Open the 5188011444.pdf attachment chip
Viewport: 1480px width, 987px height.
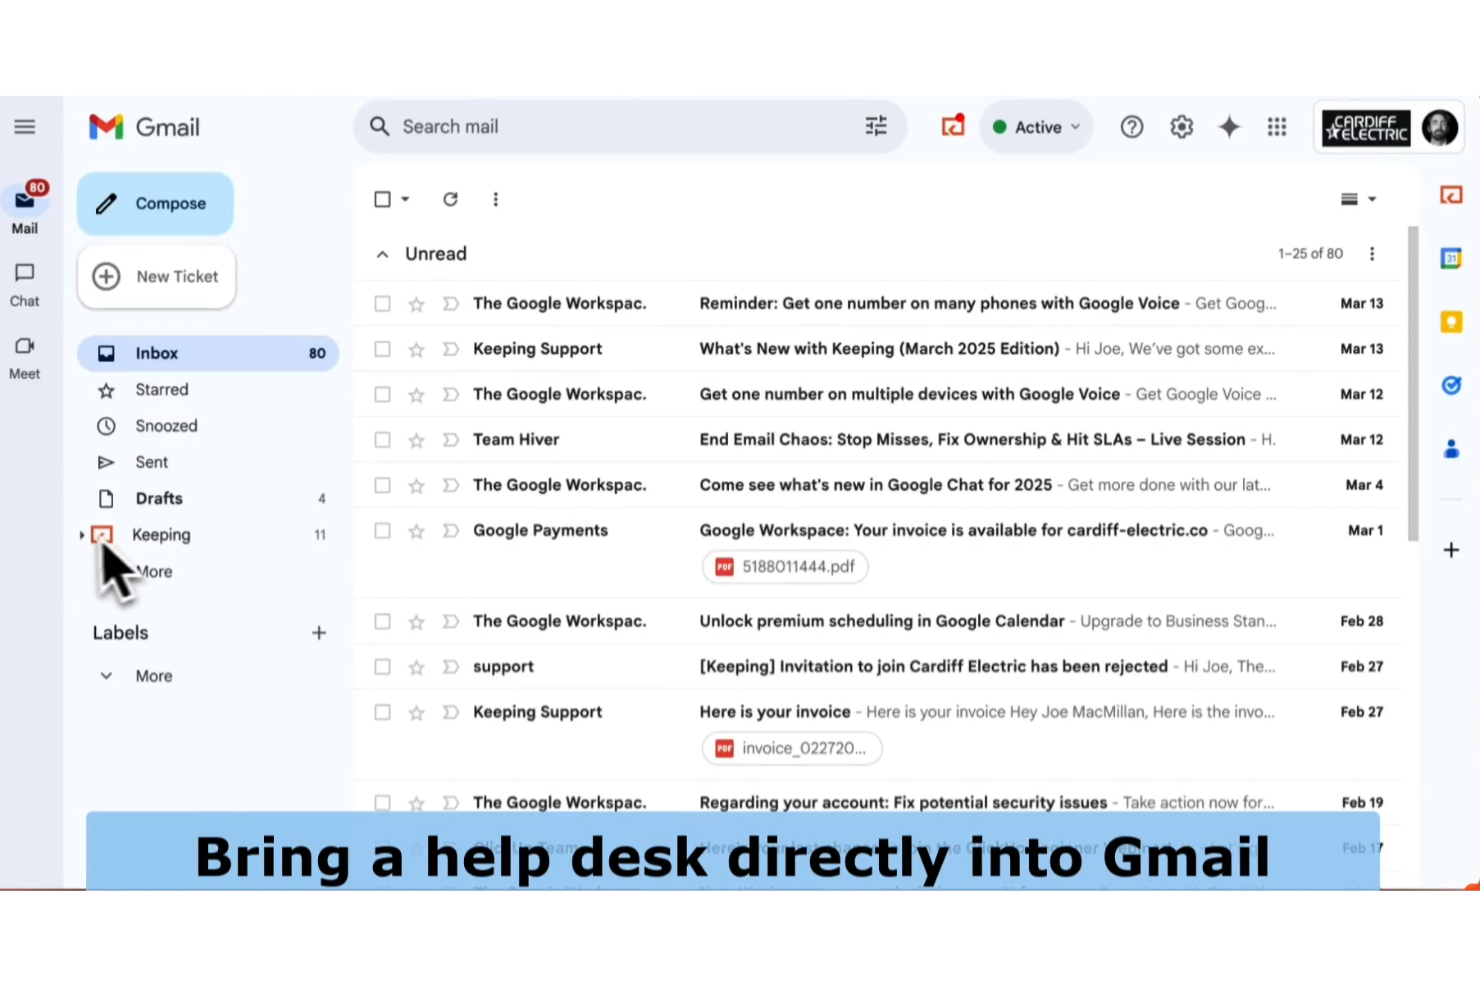click(x=784, y=566)
